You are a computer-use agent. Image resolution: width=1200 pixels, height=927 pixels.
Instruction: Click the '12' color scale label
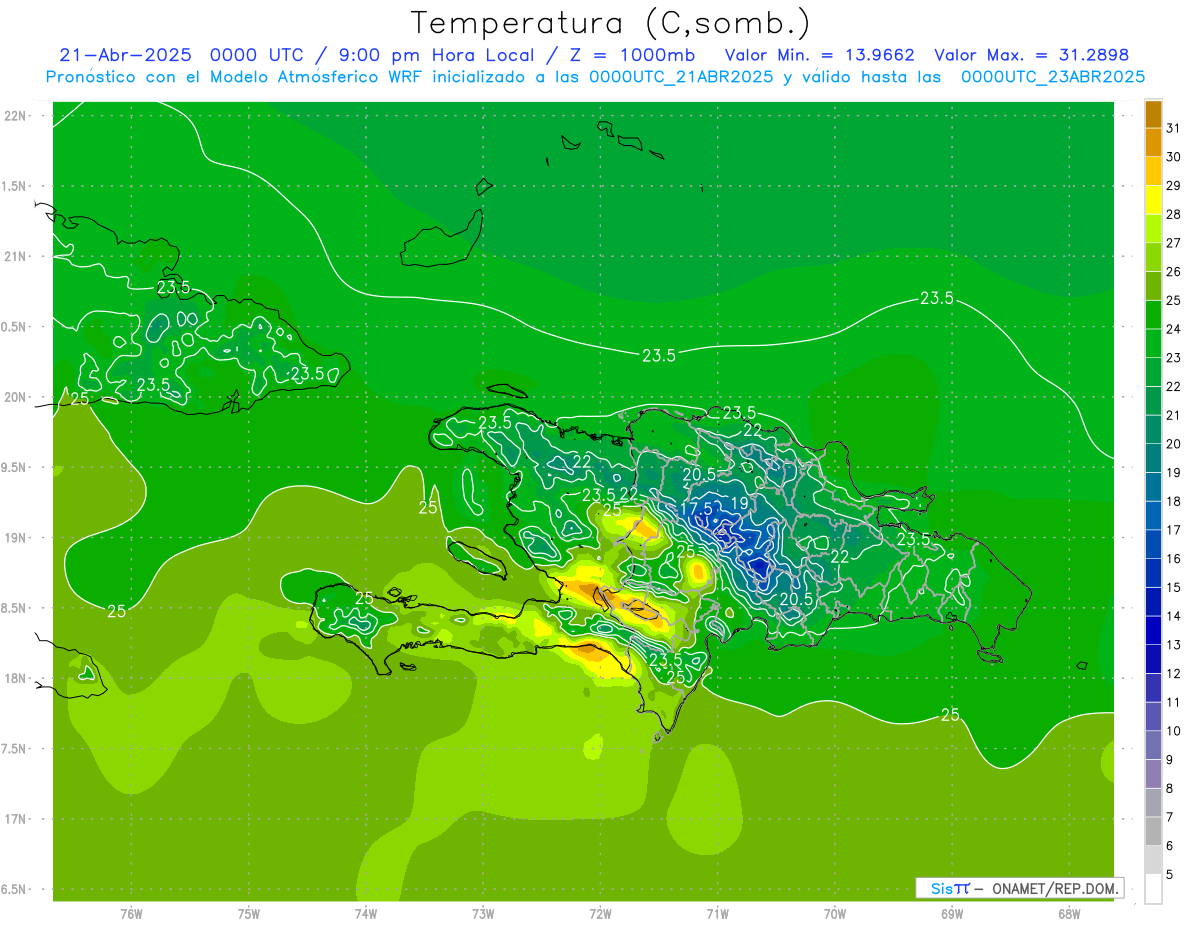coord(1173,673)
